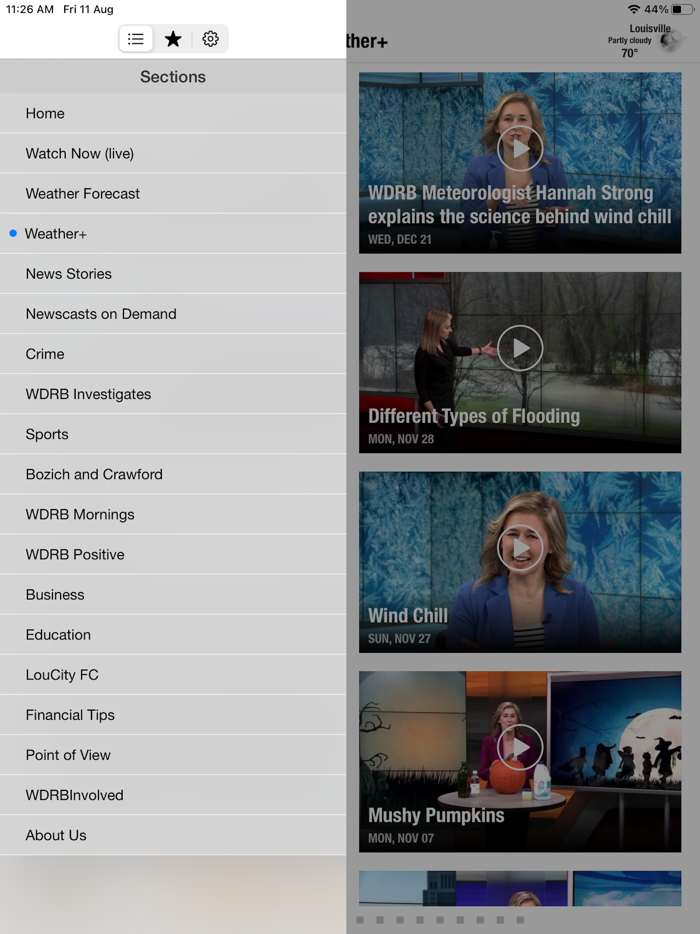Tap the 11:26 AM clock in status bar
This screenshot has width=700, height=934.
(x=30, y=10)
